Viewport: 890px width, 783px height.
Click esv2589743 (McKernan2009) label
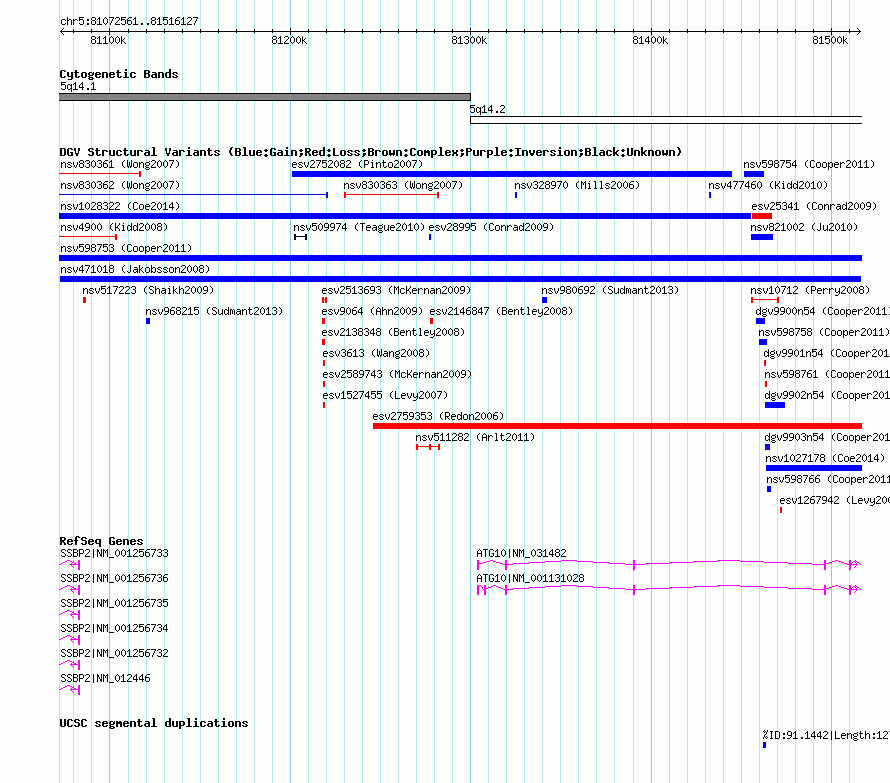pos(397,374)
